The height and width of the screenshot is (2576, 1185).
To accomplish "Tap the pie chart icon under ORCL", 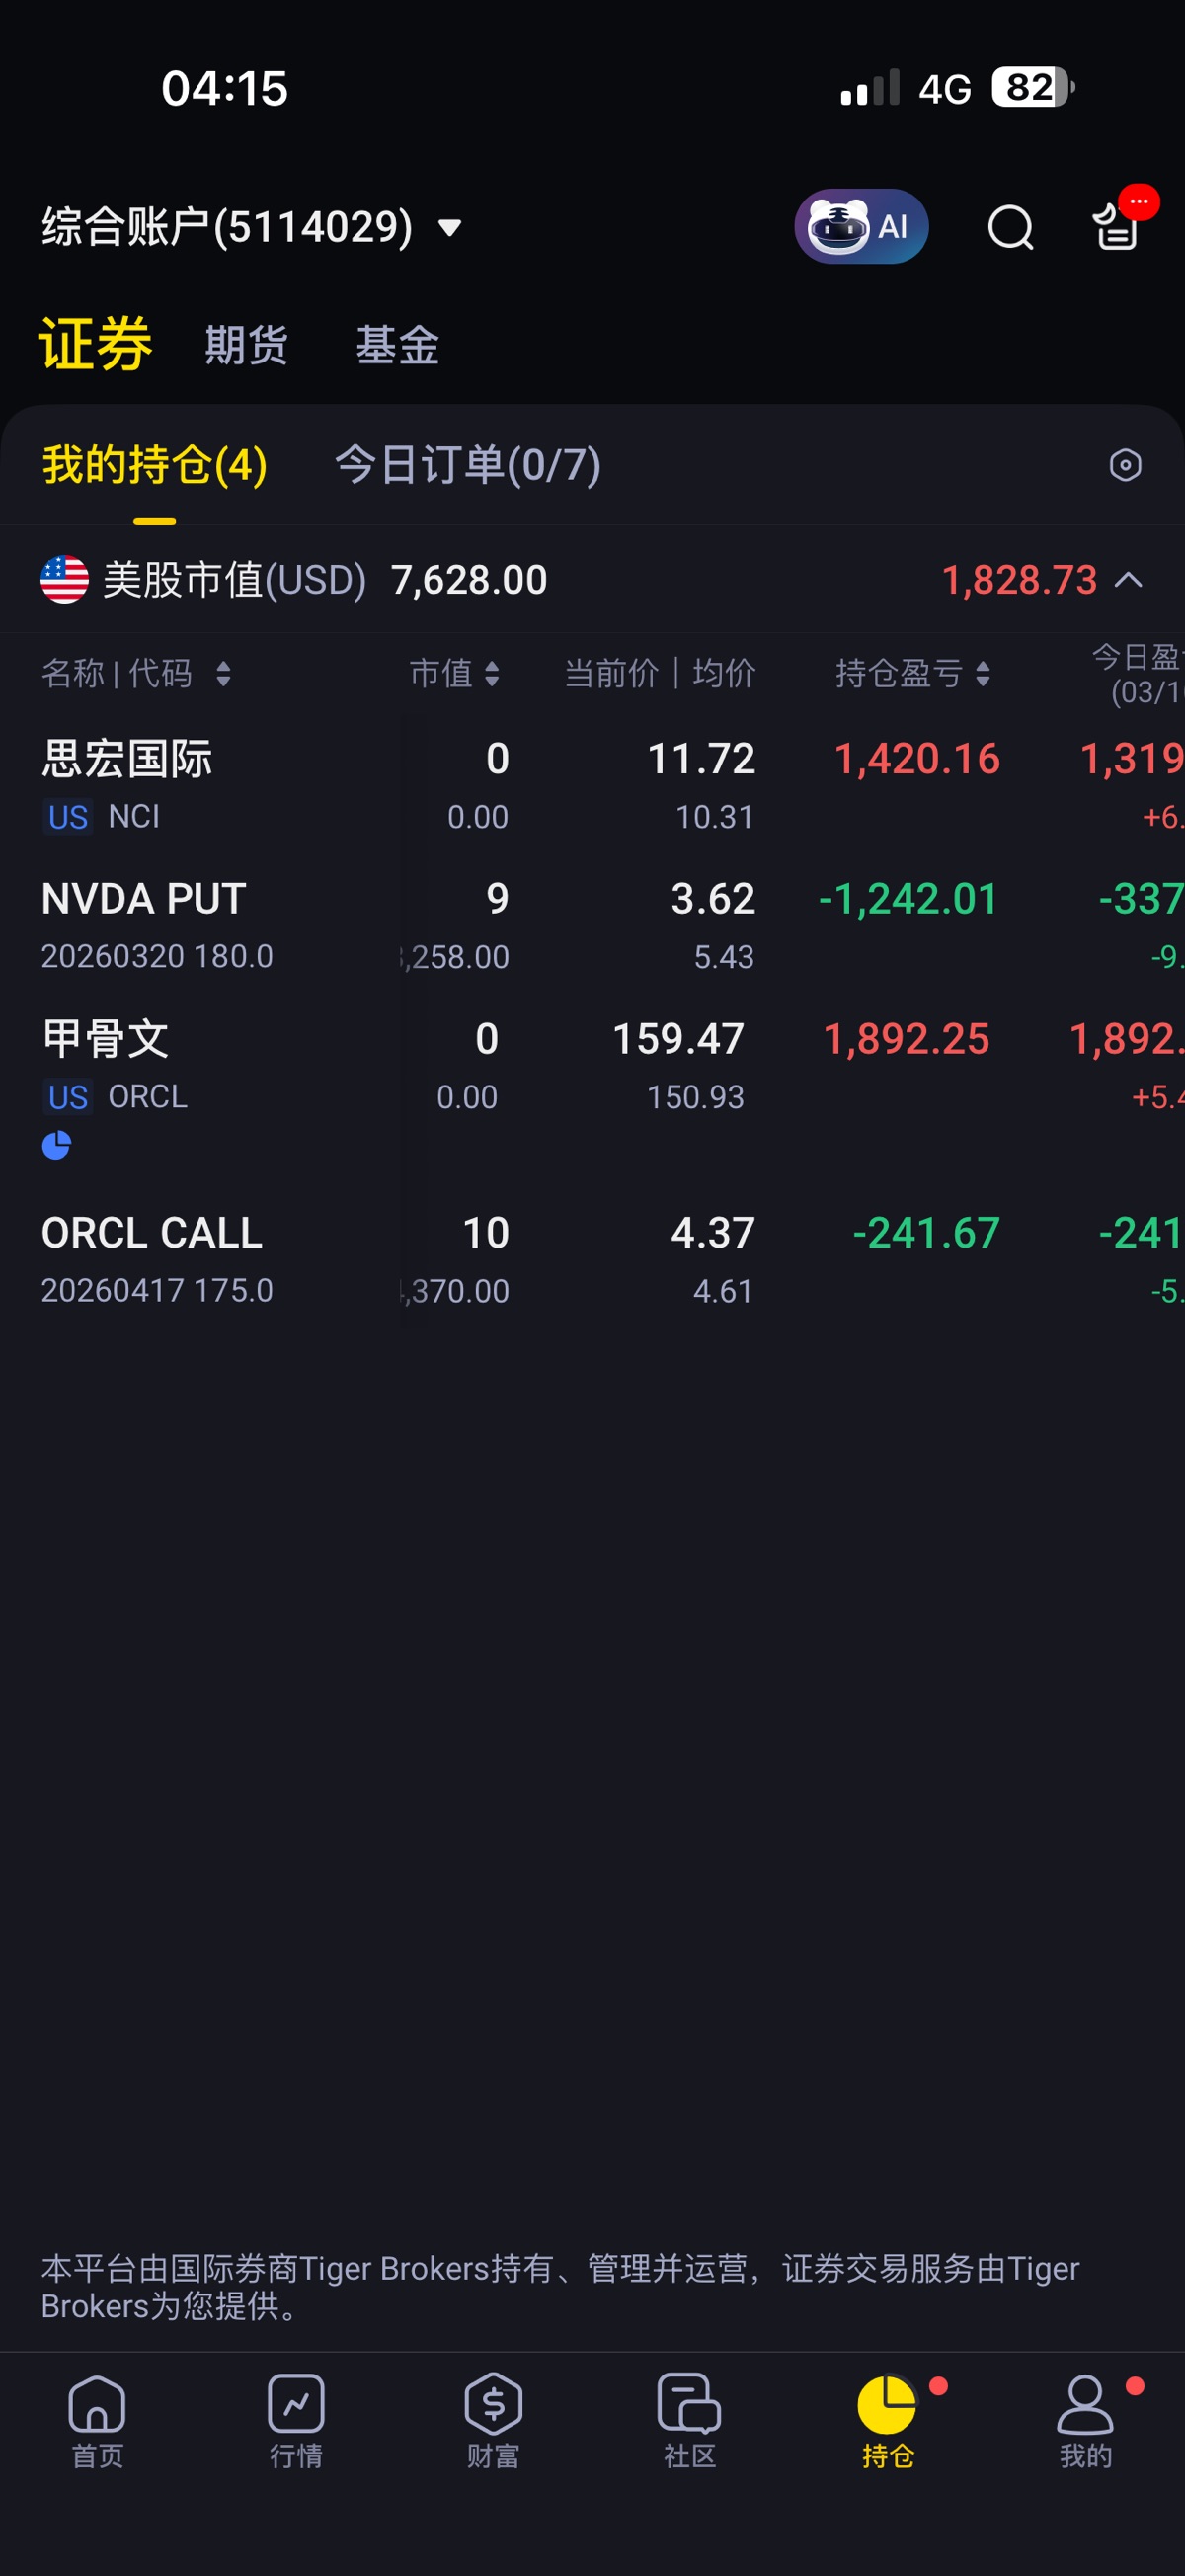I will point(57,1145).
